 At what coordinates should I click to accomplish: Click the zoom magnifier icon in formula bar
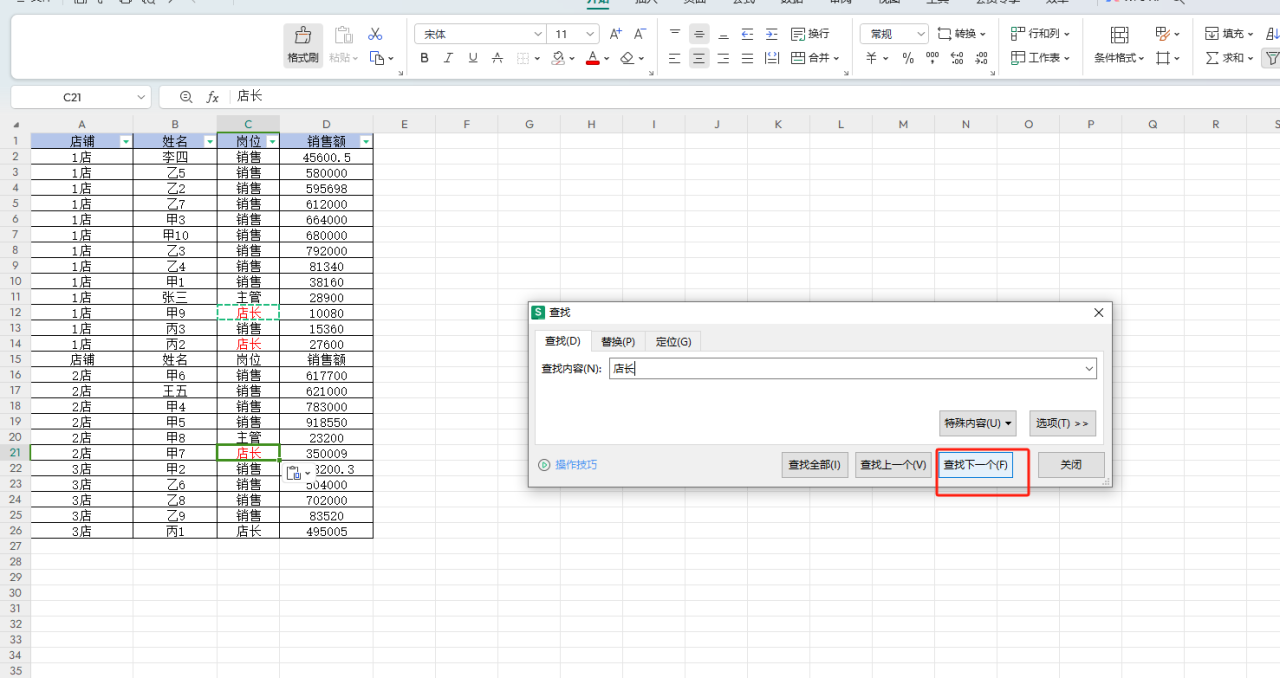[x=185, y=97]
